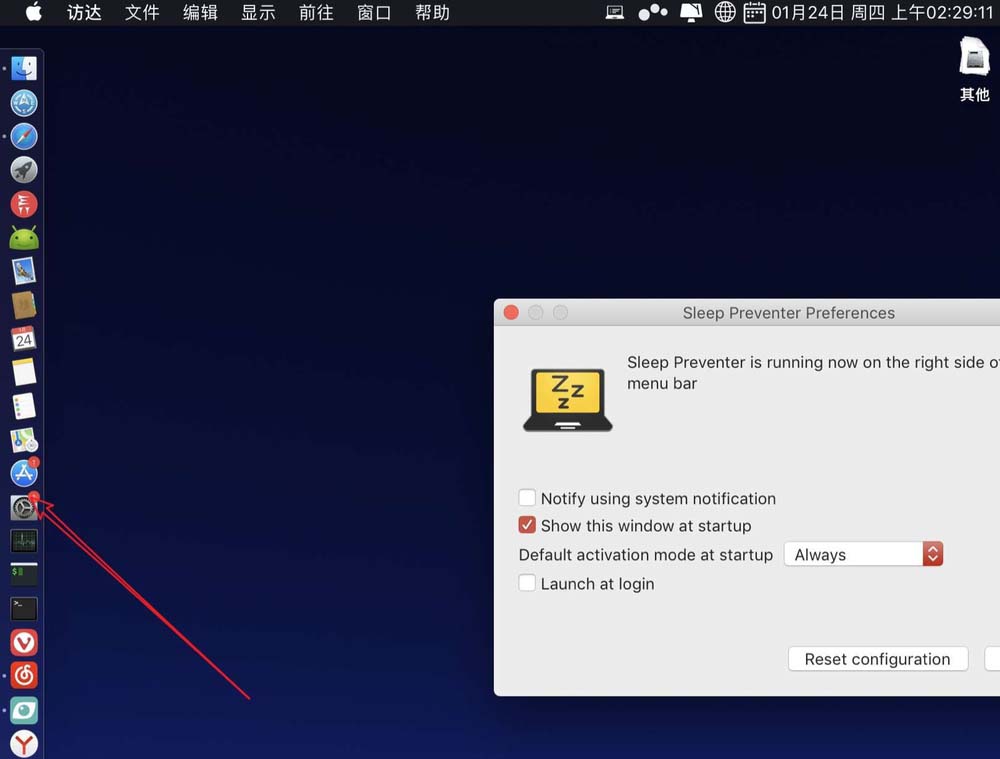Enable Notify using system notification

click(527, 497)
